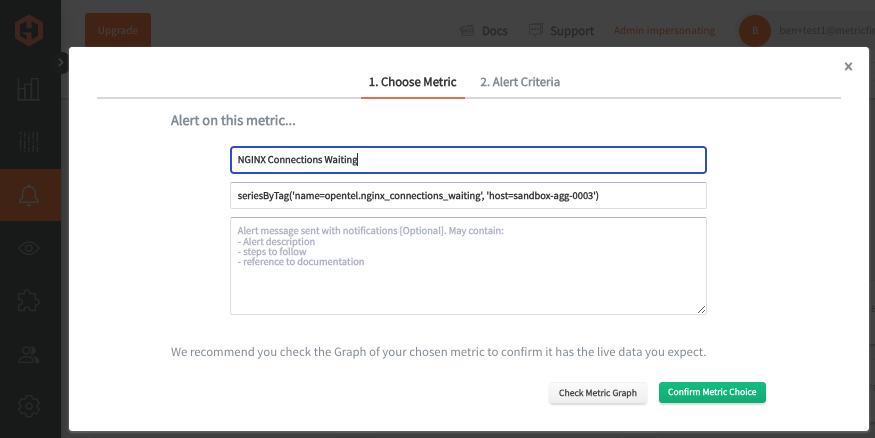Open the team users sidebar icon
The height and width of the screenshot is (438, 875).
(x=28, y=355)
